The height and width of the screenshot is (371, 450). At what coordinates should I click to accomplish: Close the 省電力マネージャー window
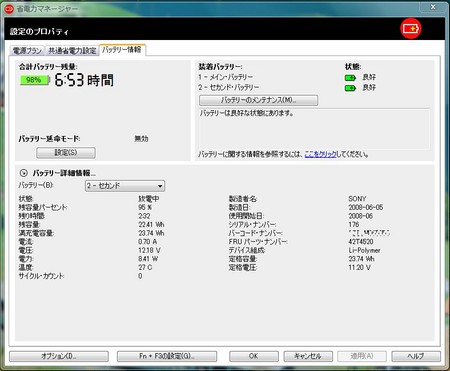tap(433, 7)
